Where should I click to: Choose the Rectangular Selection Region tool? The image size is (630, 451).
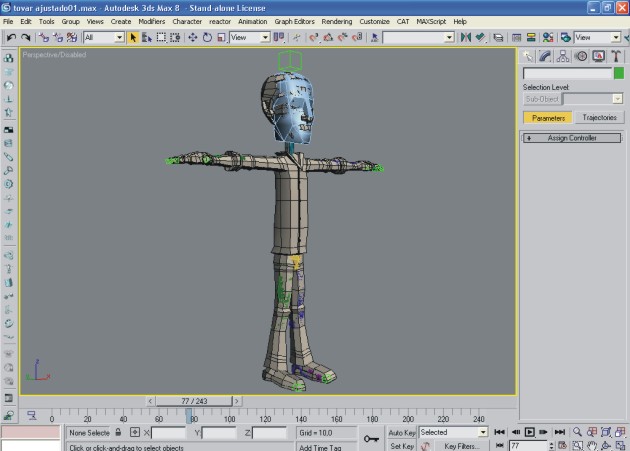point(161,37)
